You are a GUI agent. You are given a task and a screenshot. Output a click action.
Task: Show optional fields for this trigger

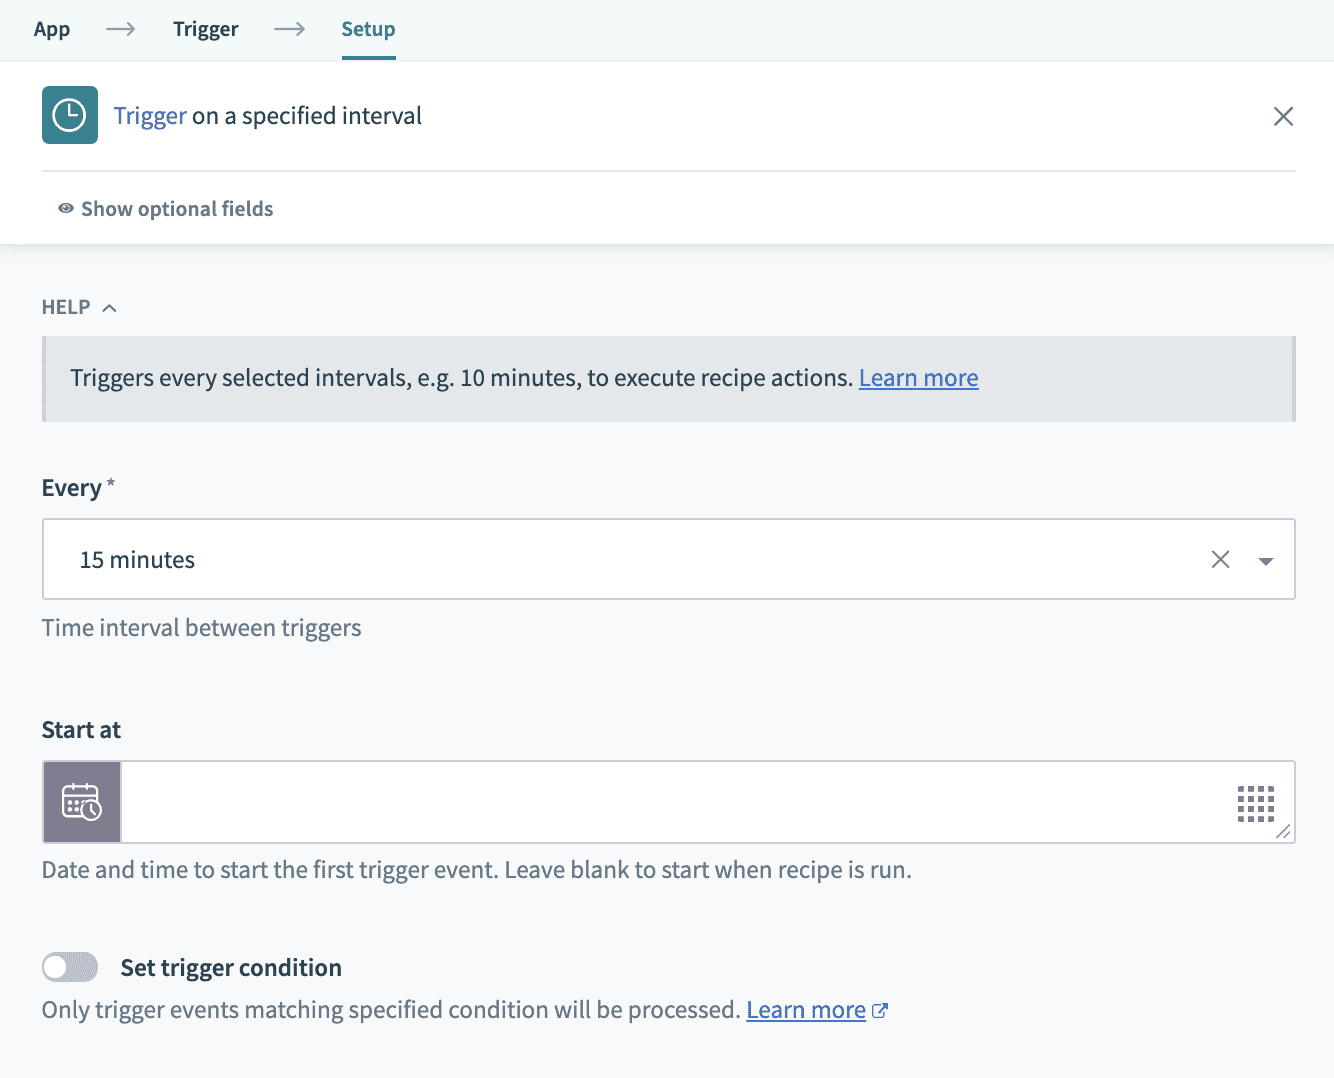177,208
